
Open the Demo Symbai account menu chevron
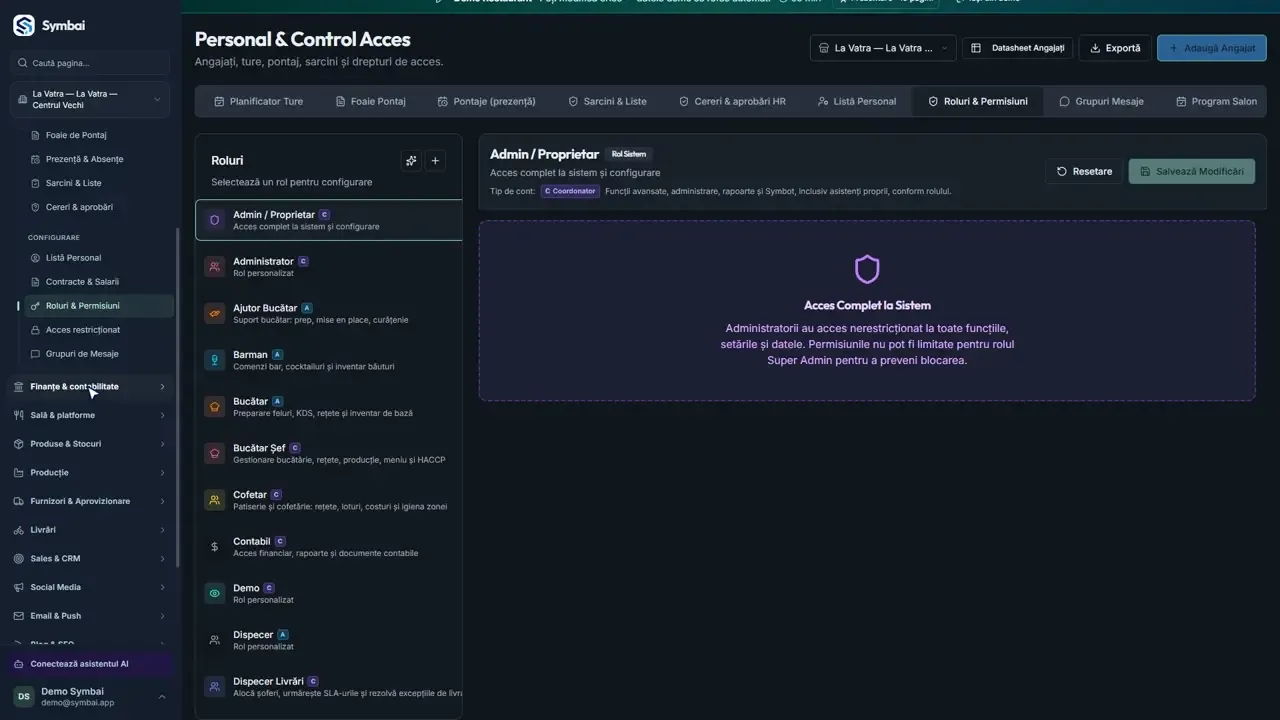[x=162, y=697]
